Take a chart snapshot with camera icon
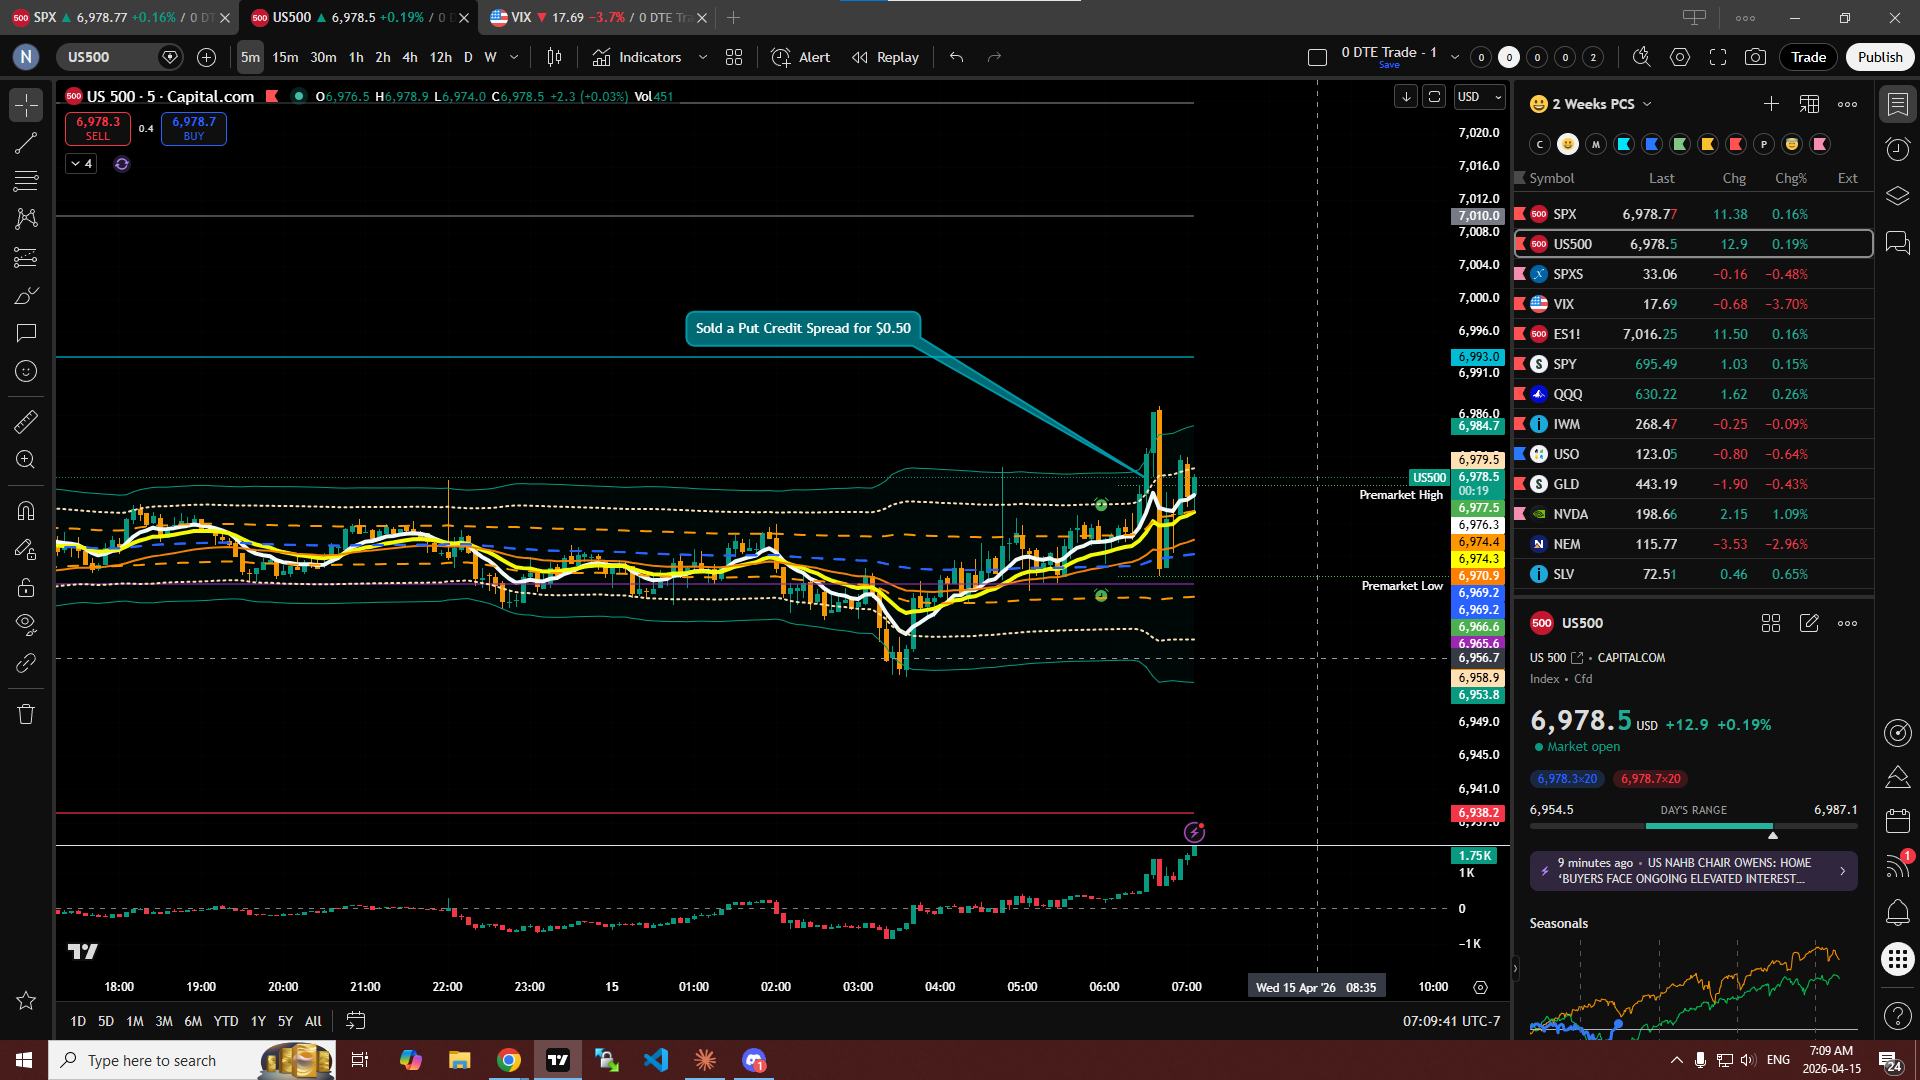Image resolution: width=1920 pixels, height=1080 pixels. (1755, 57)
